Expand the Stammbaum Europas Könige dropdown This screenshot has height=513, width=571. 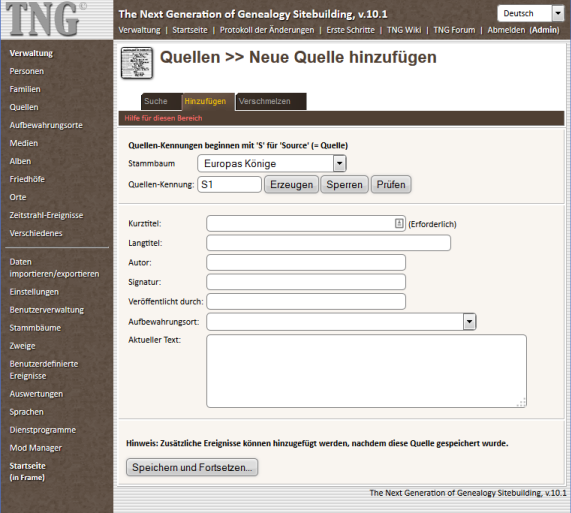coord(272,163)
